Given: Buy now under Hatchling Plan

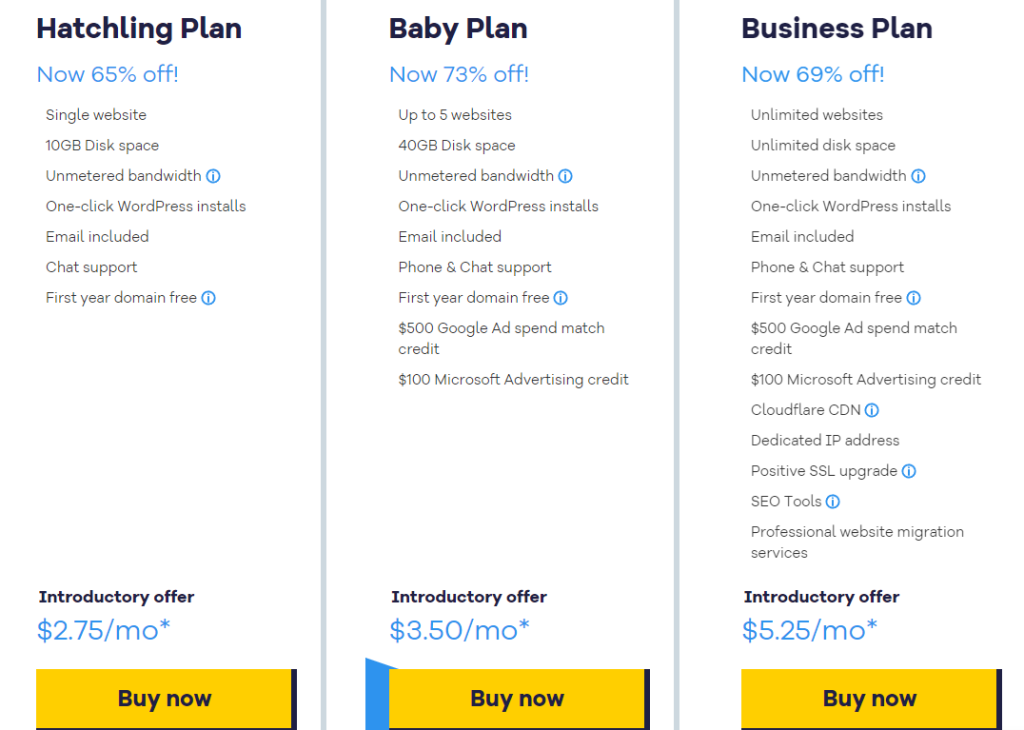Looking at the screenshot, I should point(166,699).
